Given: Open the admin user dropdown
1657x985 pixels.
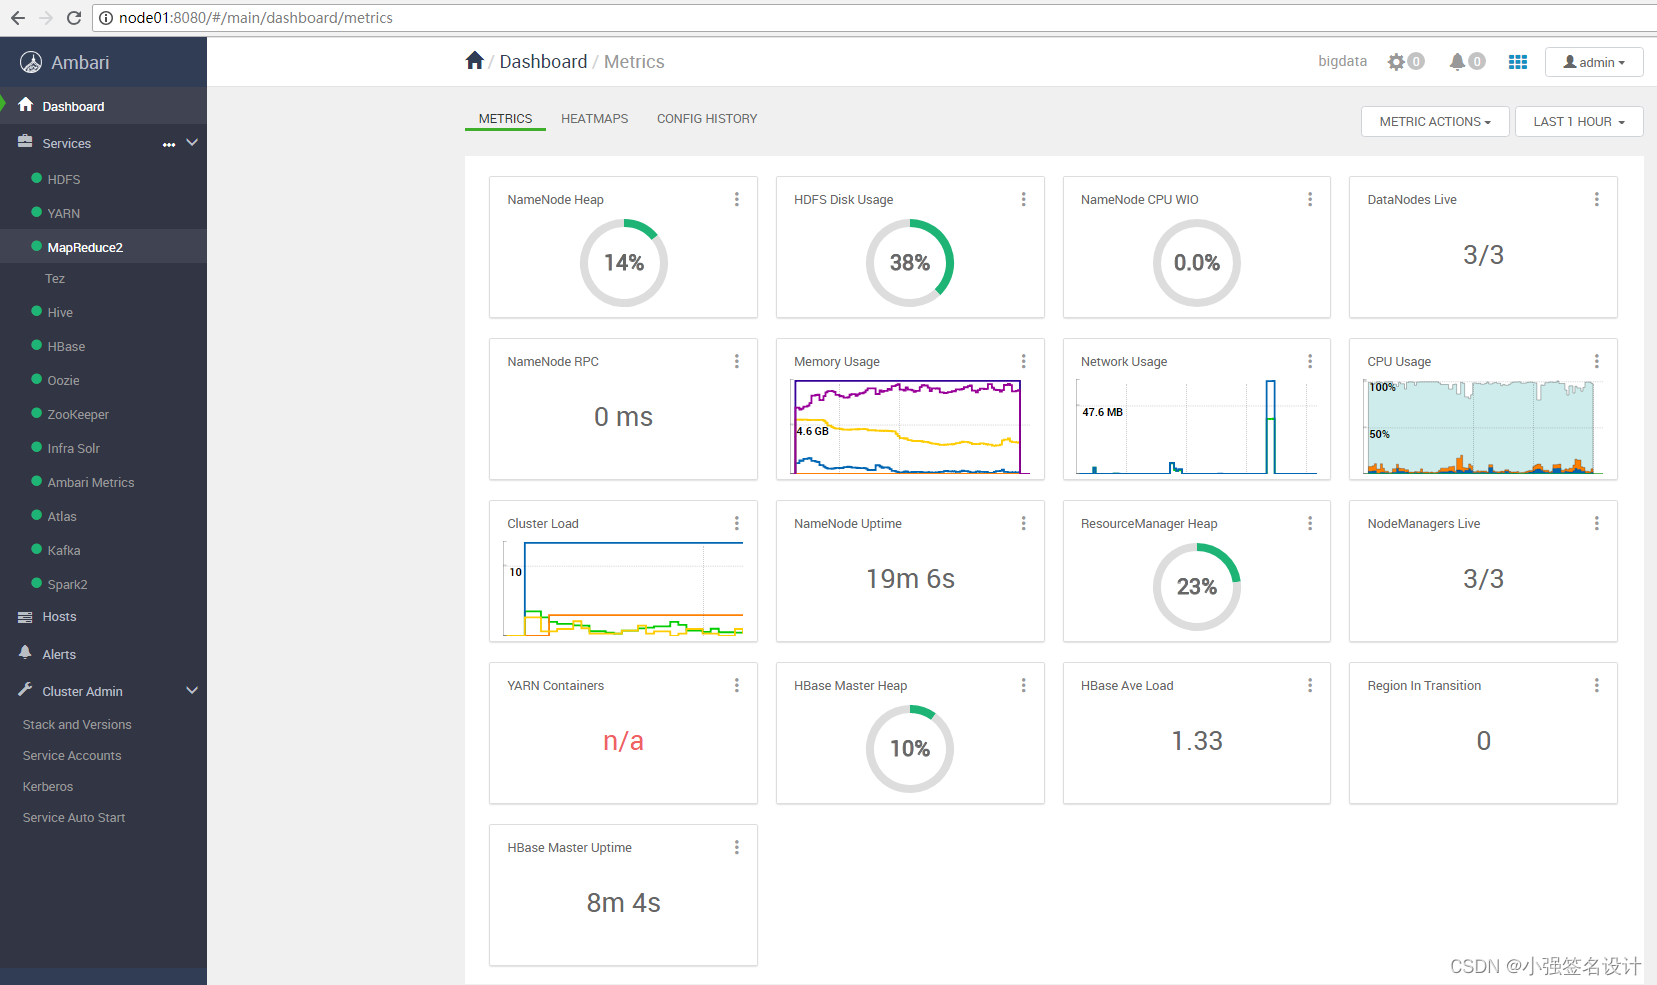Looking at the screenshot, I should (1594, 62).
